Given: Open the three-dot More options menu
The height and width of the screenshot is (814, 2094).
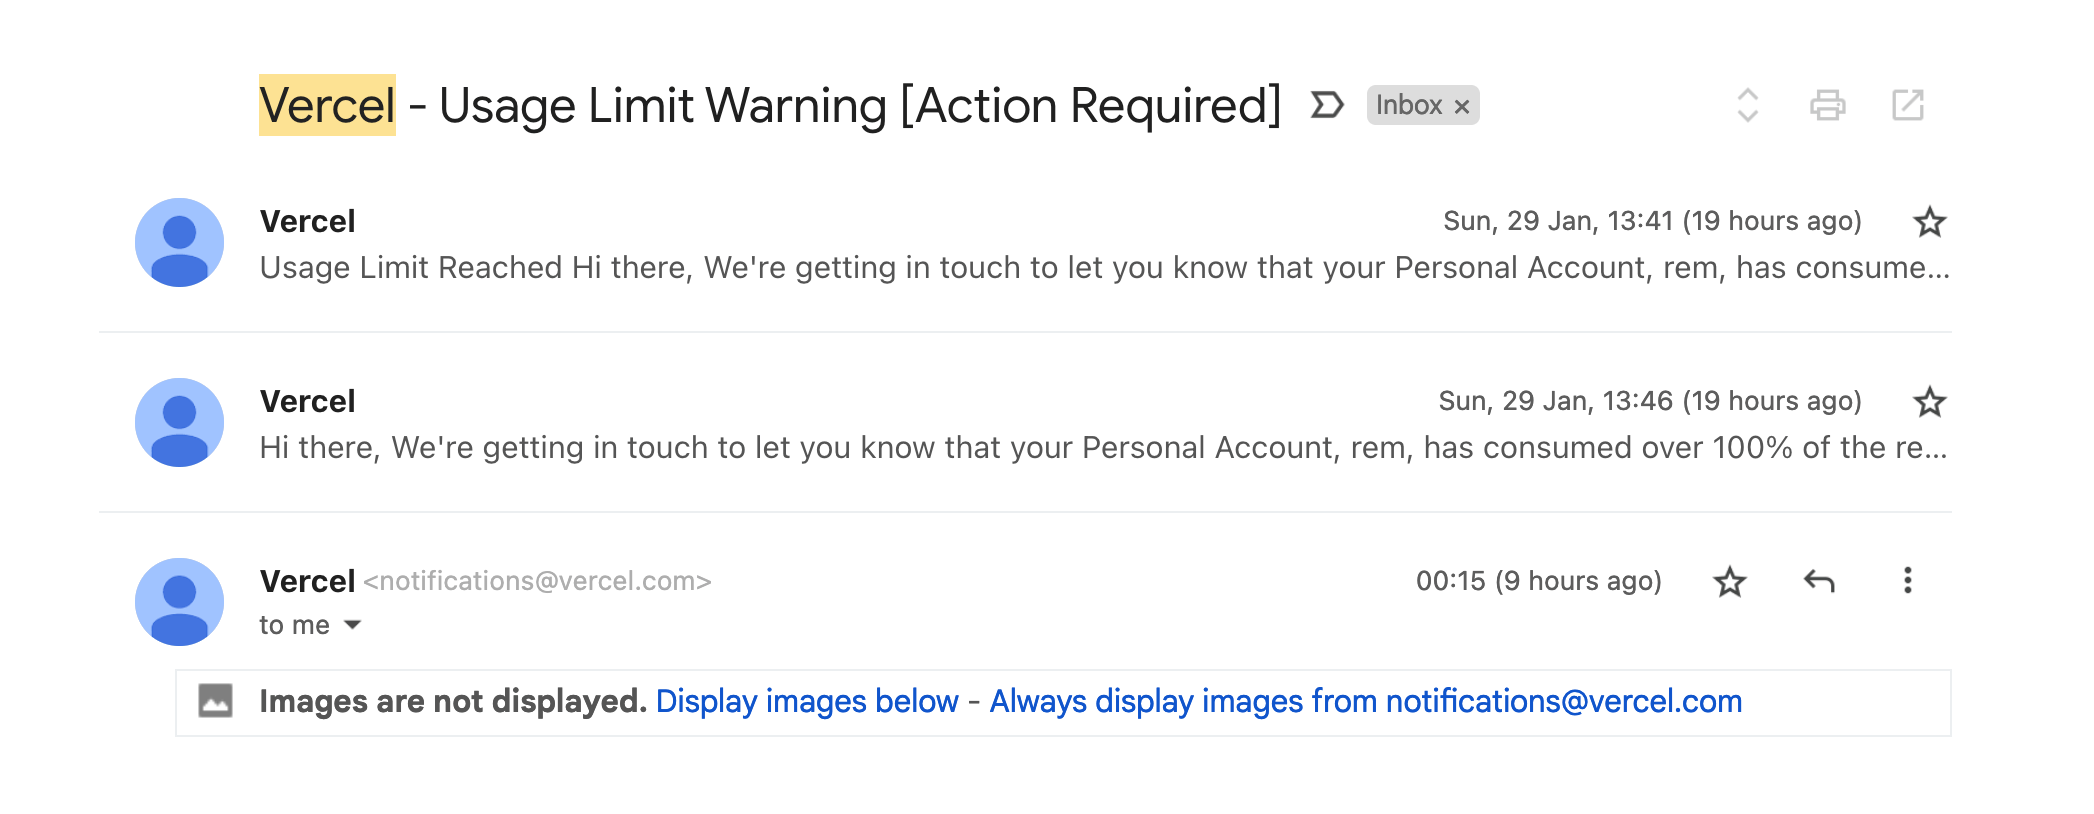Looking at the screenshot, I should pos(1907,581).
